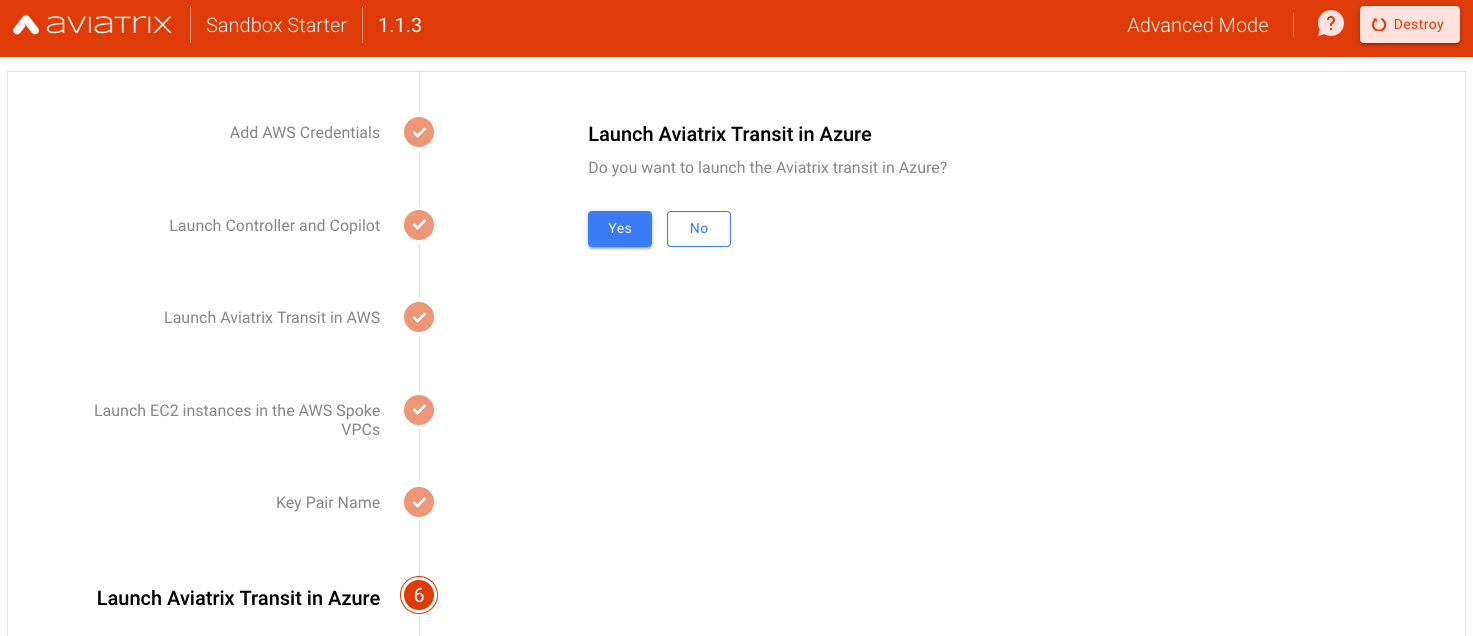Click the Destroy button
Image resolution: width=1473 pixels, height=636 pixels.
(x=1409, y=25)
